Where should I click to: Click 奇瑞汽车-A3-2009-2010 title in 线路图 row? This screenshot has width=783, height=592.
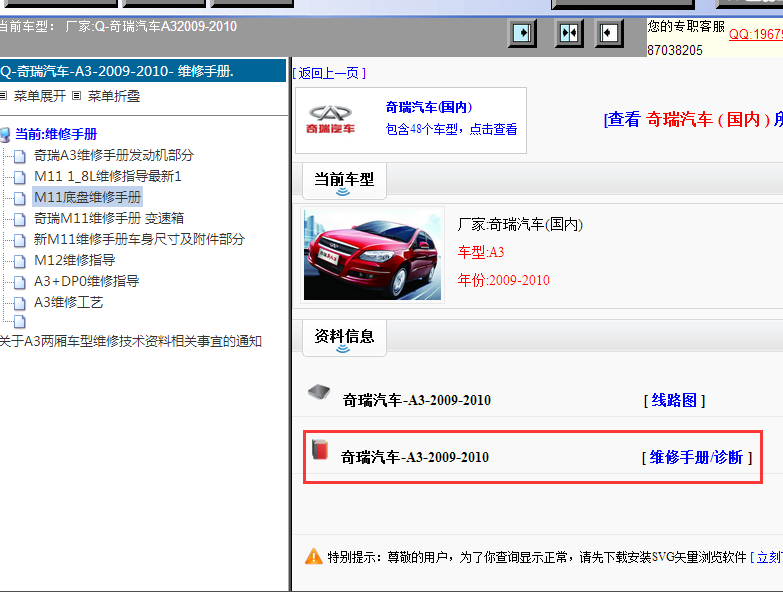click(x=417, y=400)
